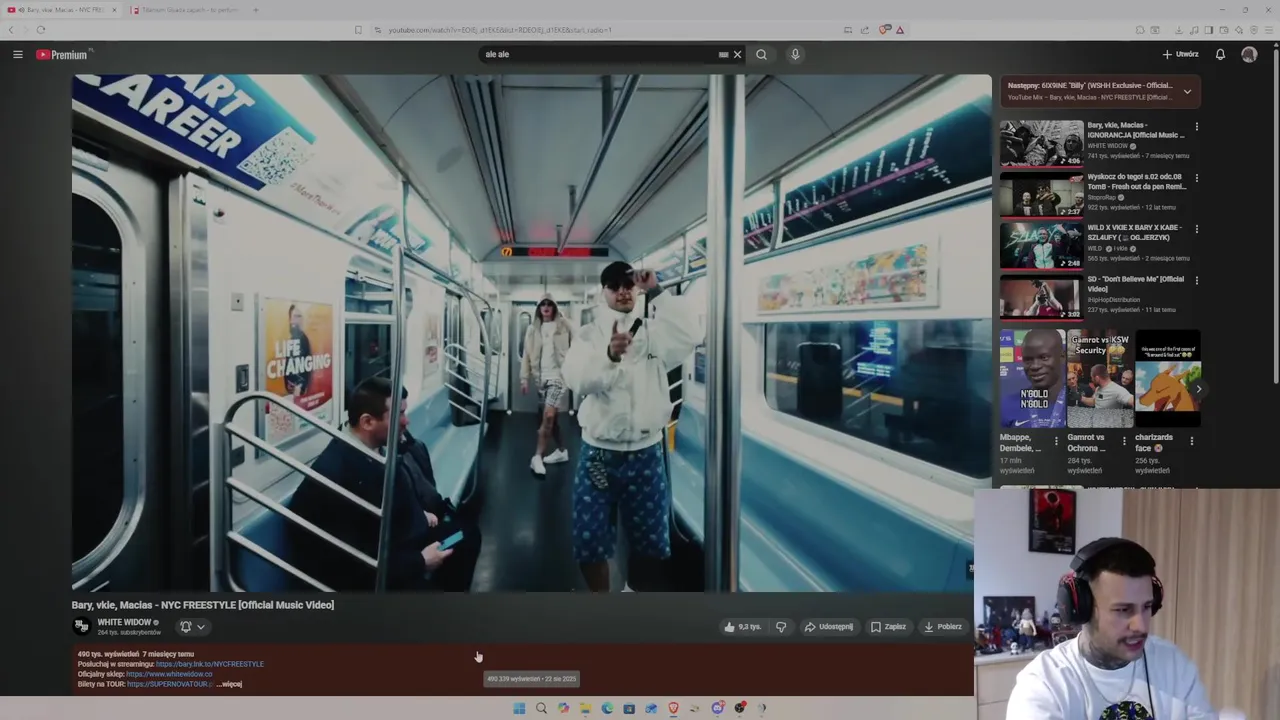Open IGNORANCJA video thumbnail
The width and height of the screenshot is (1280, 720).
point(1041,143)
